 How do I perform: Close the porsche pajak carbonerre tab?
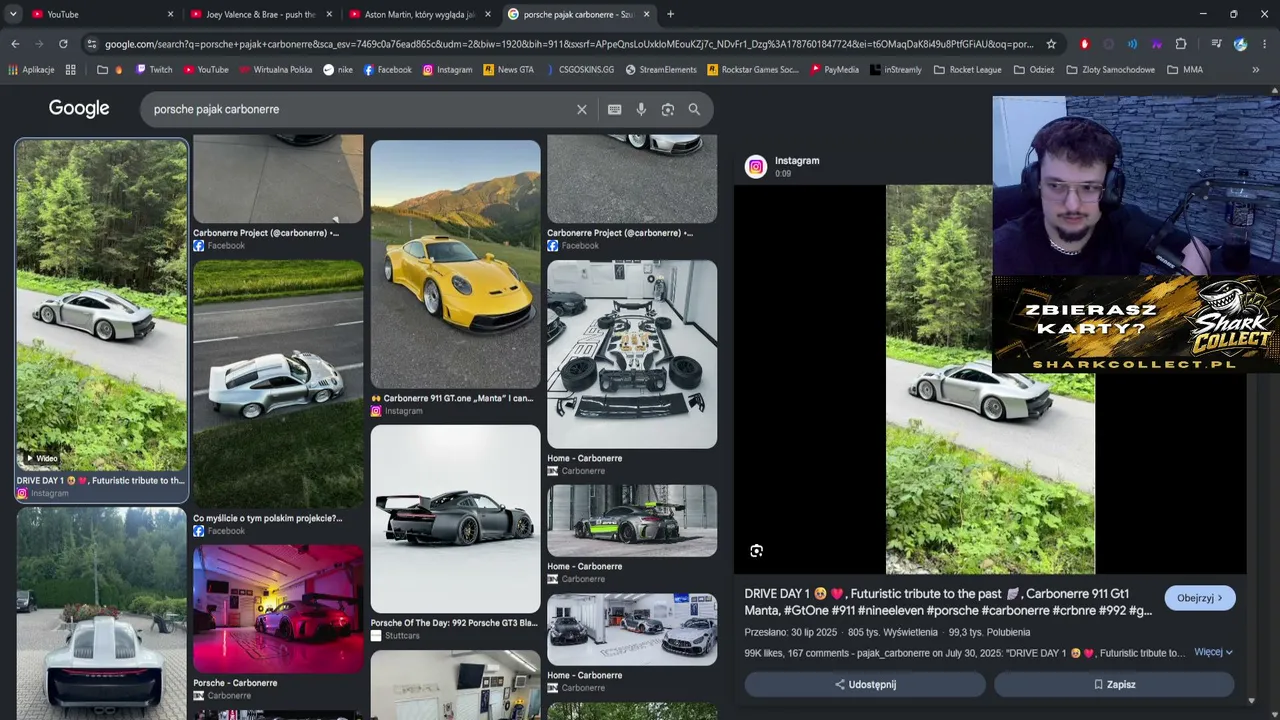647,14
